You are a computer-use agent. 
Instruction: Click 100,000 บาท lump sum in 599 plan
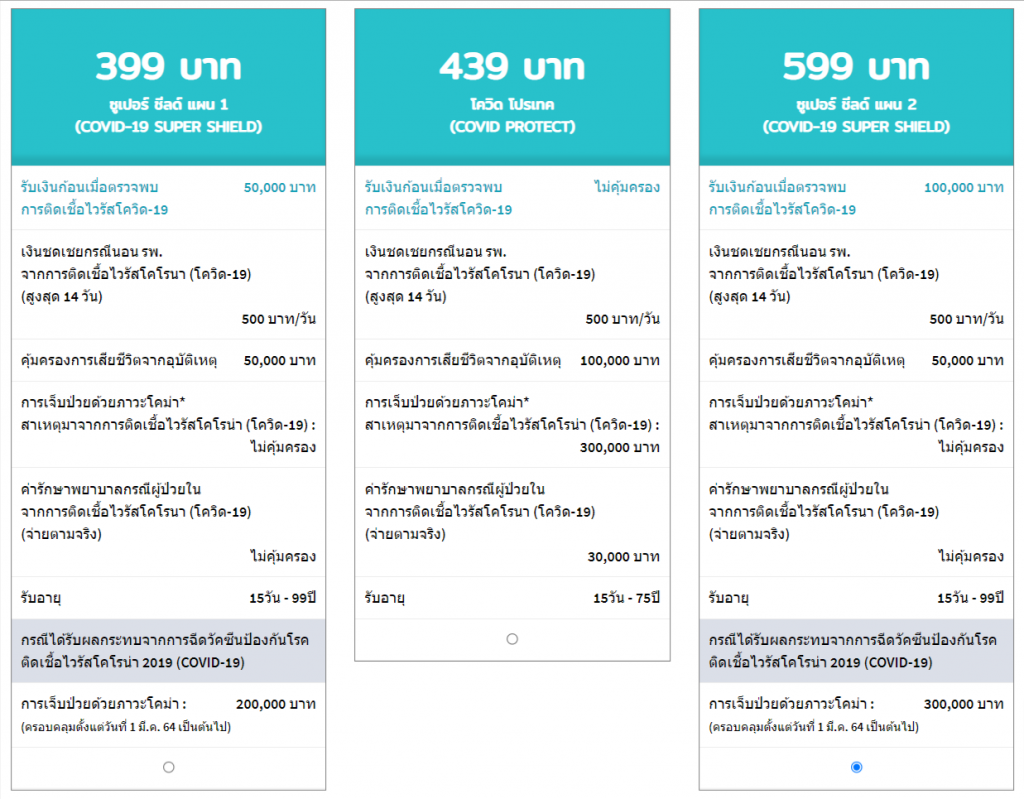point(963,188)
